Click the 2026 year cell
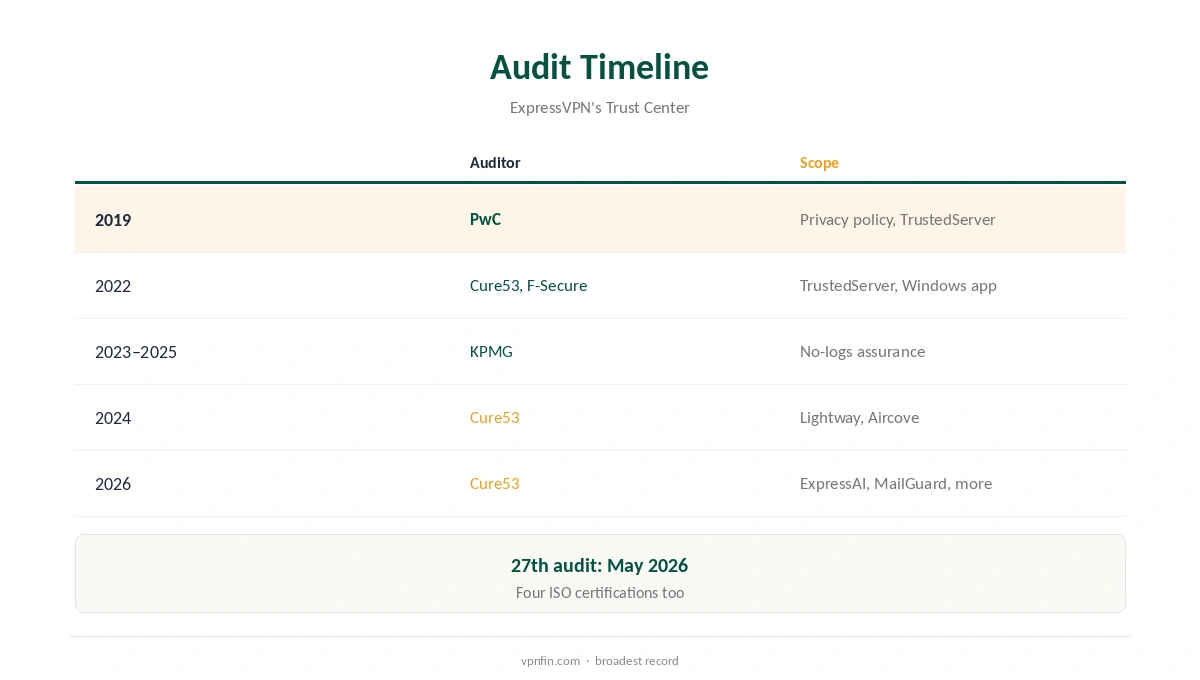1200x680 pixels. (113, 484)
